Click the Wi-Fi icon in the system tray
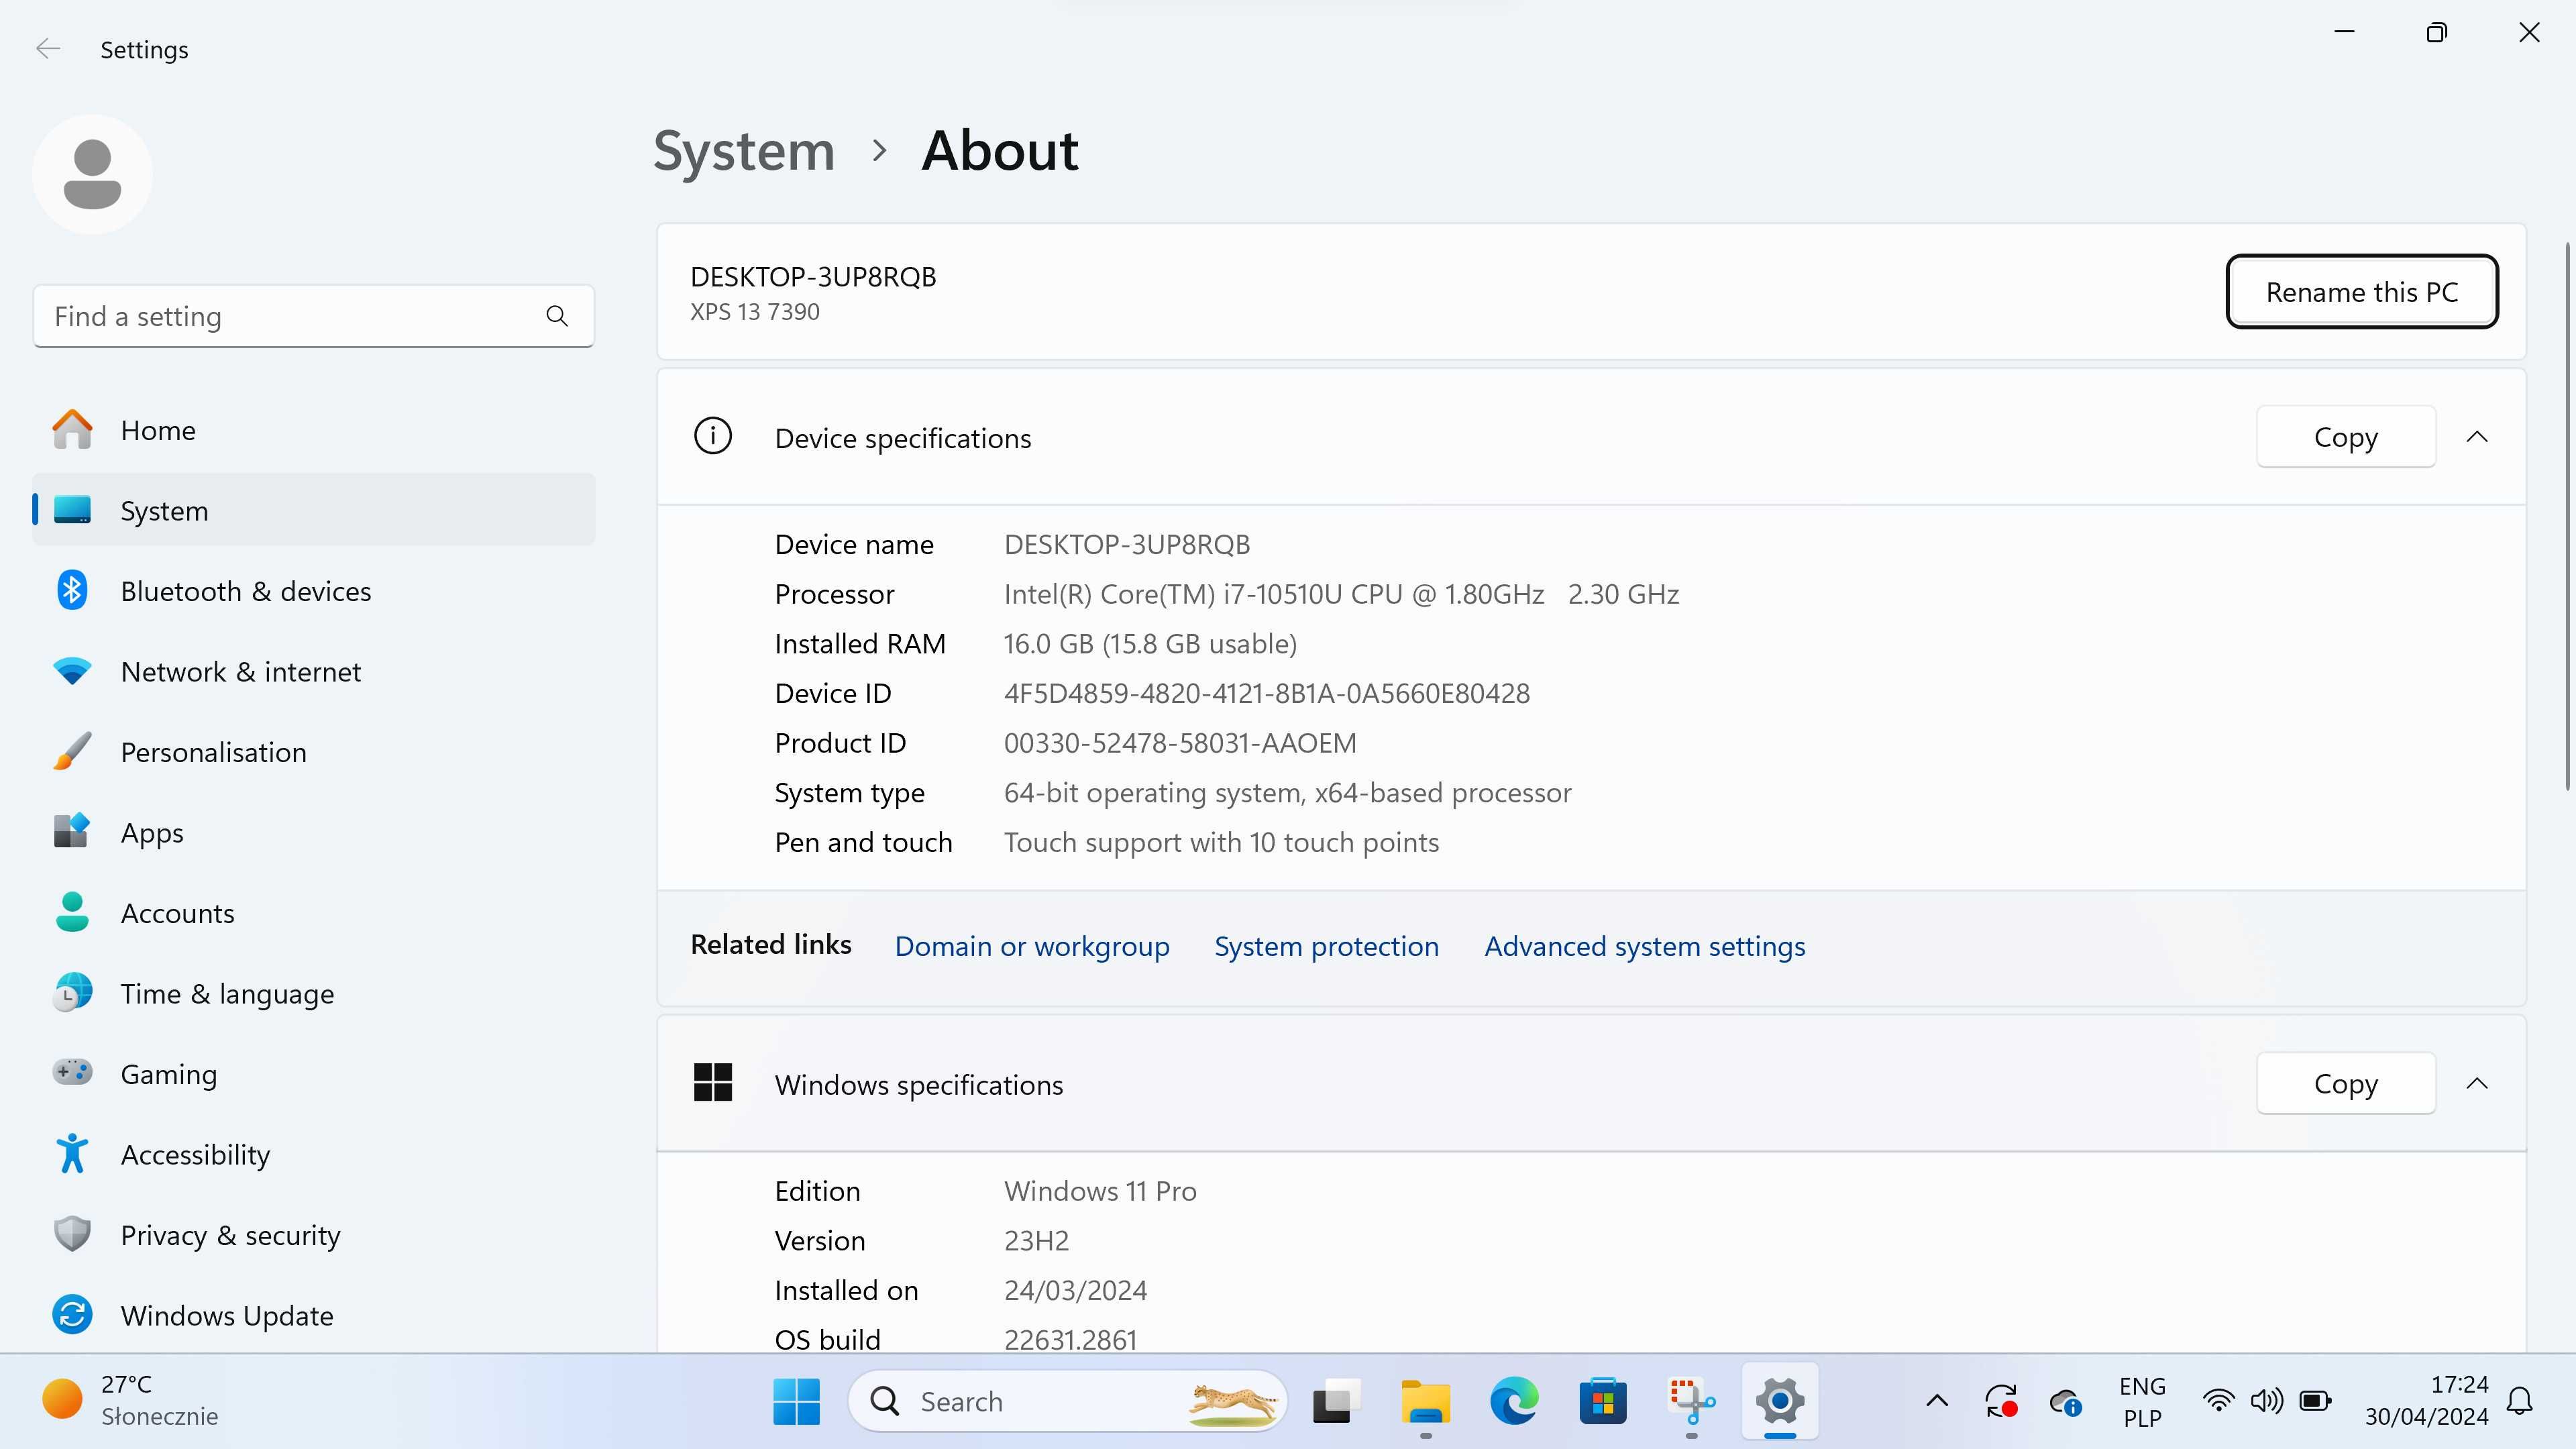This screenshot has height=1449, width=2576. pos(2218,1401)
